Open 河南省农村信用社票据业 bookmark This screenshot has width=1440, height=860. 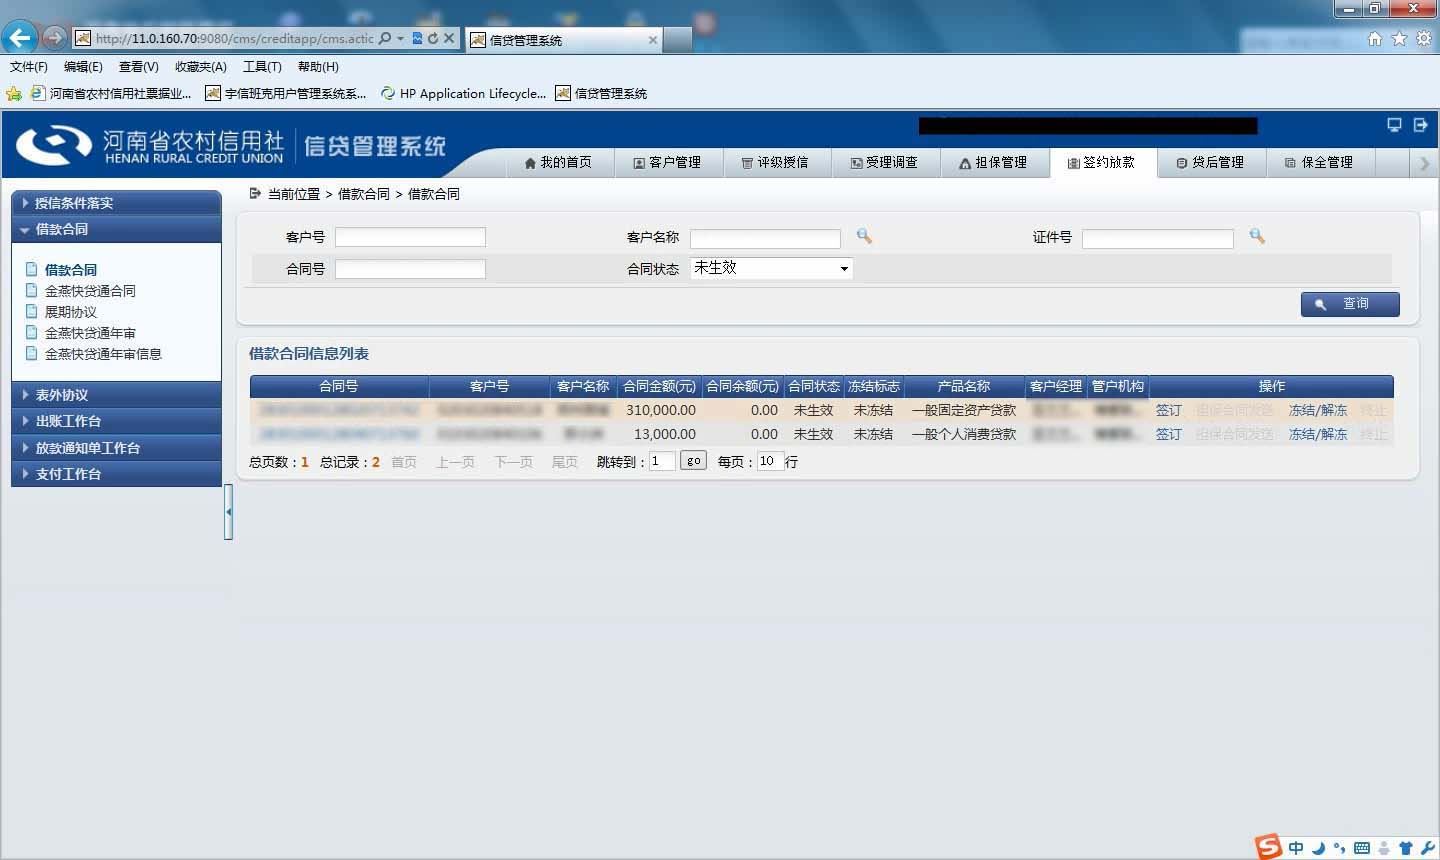coord(111,93)
